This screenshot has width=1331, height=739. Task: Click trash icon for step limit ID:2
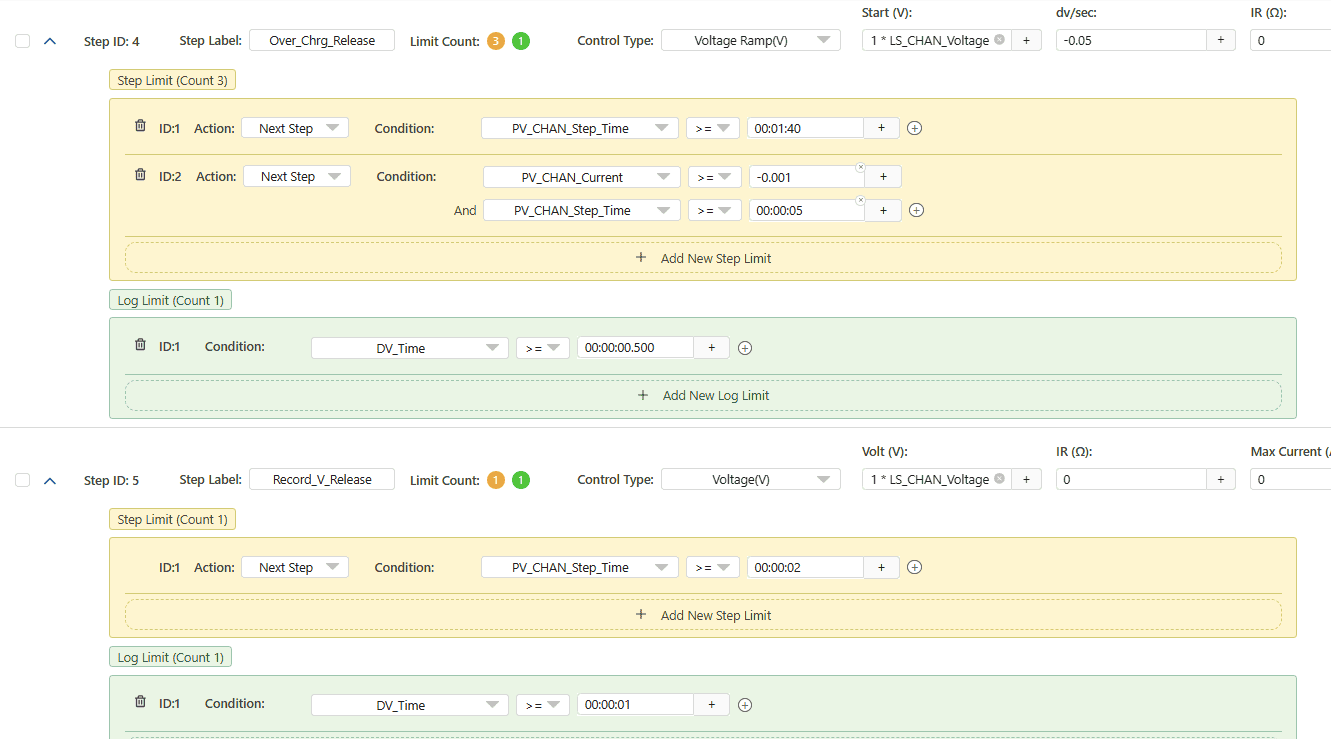coord(140,175)
